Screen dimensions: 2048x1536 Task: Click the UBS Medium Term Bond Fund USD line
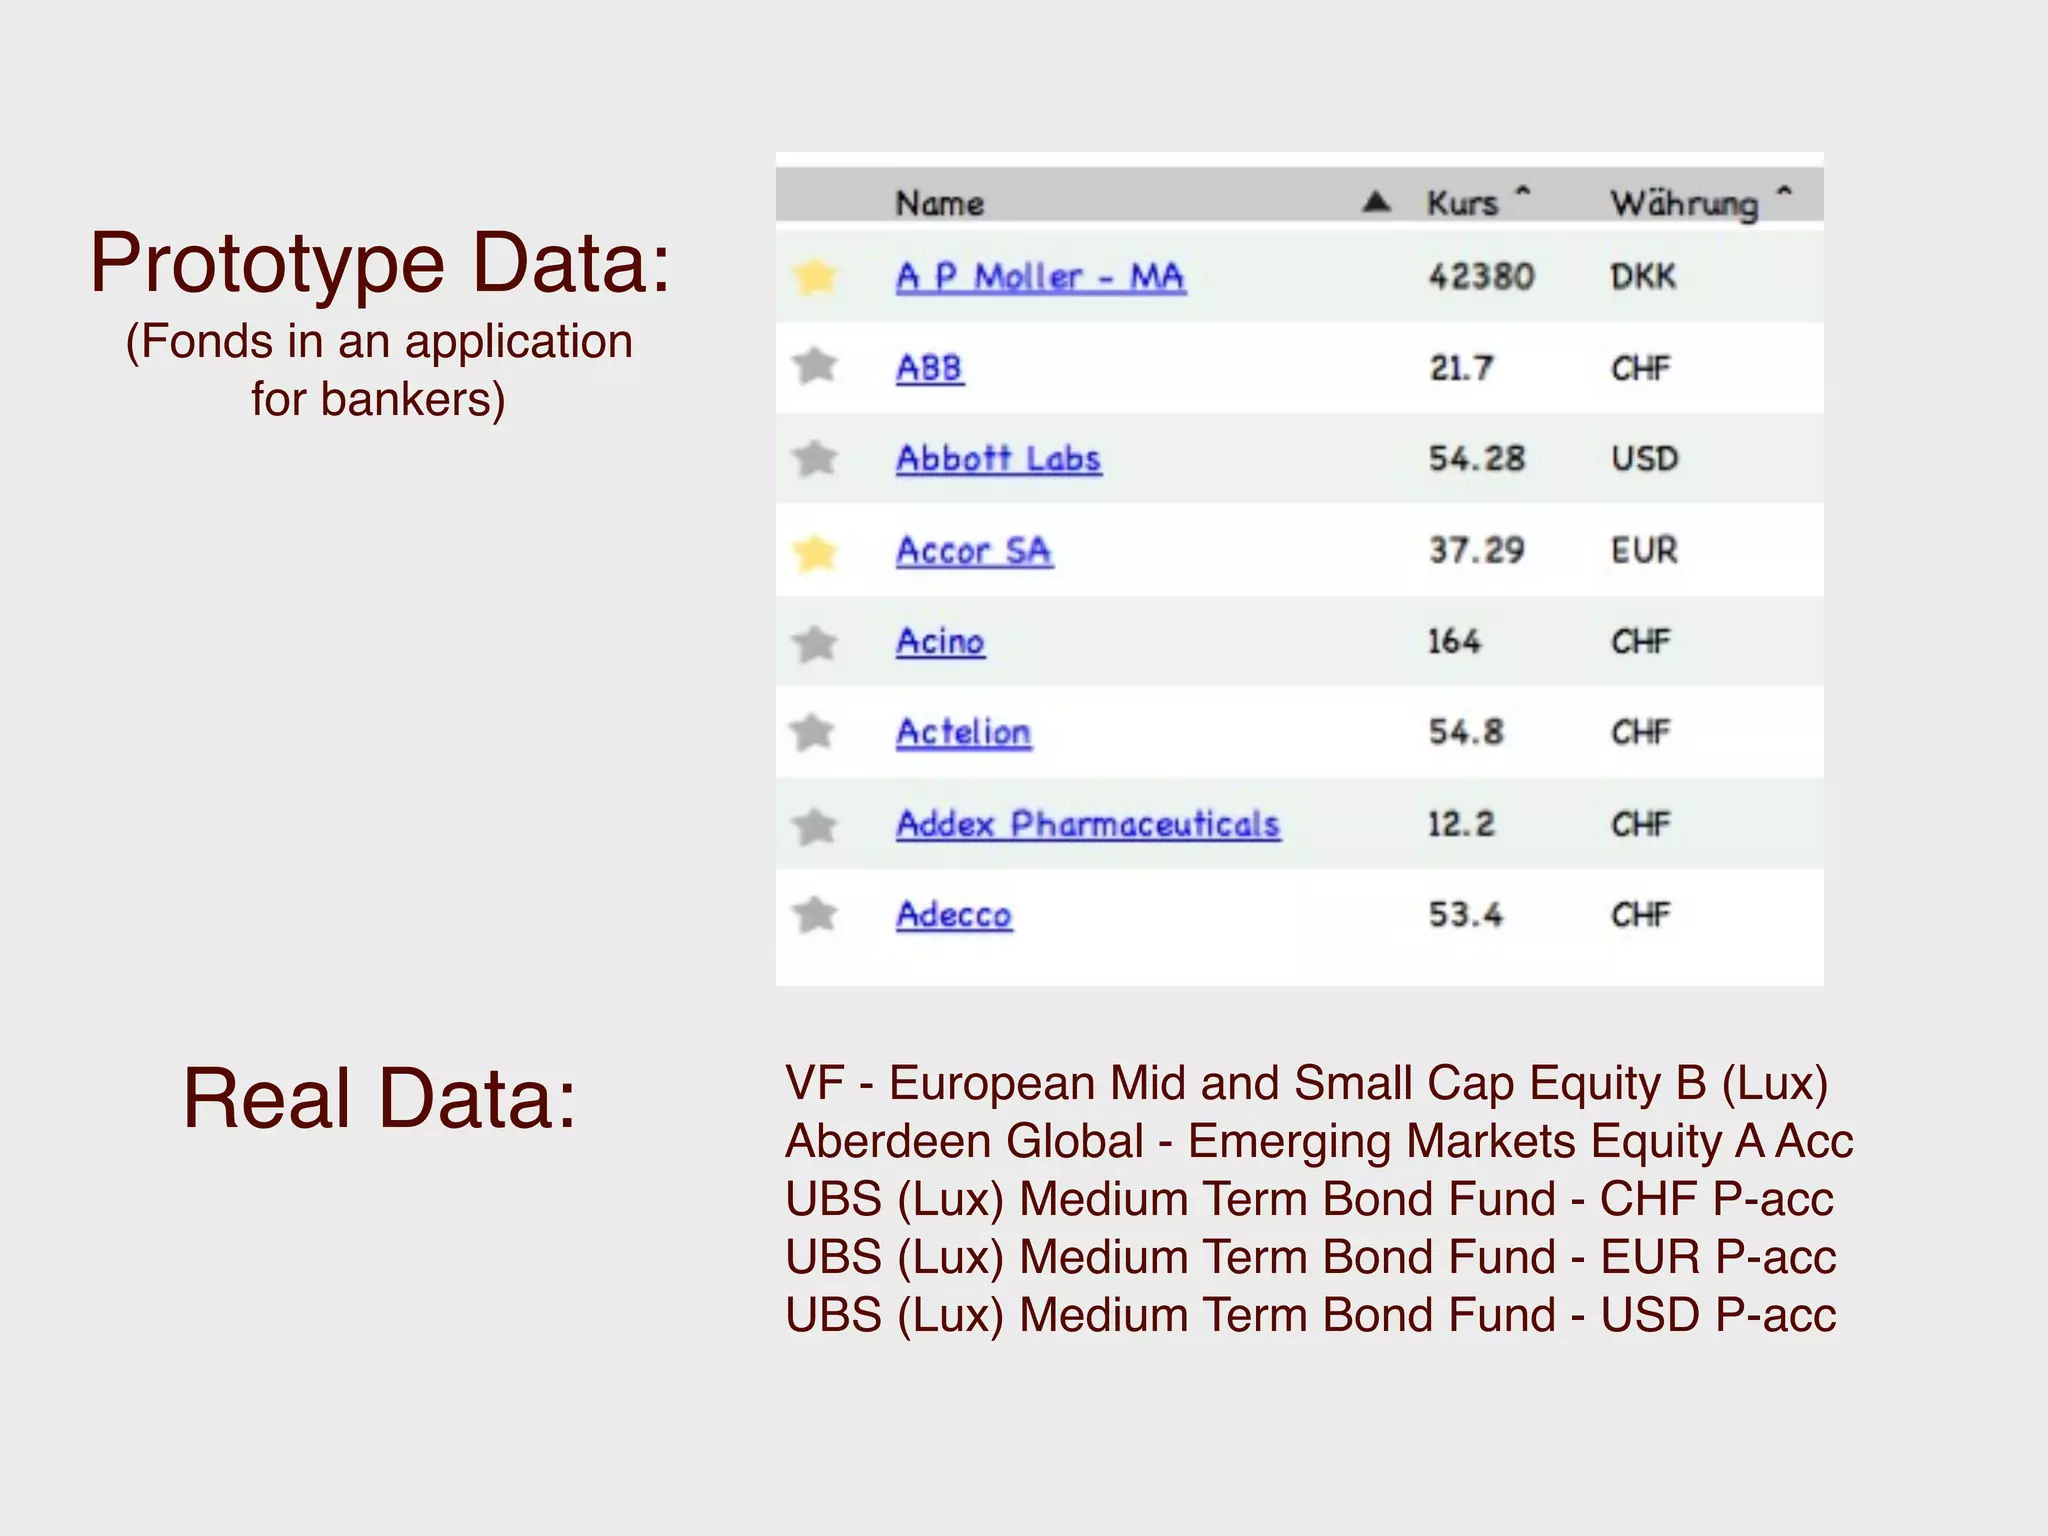point(1310,1316)
